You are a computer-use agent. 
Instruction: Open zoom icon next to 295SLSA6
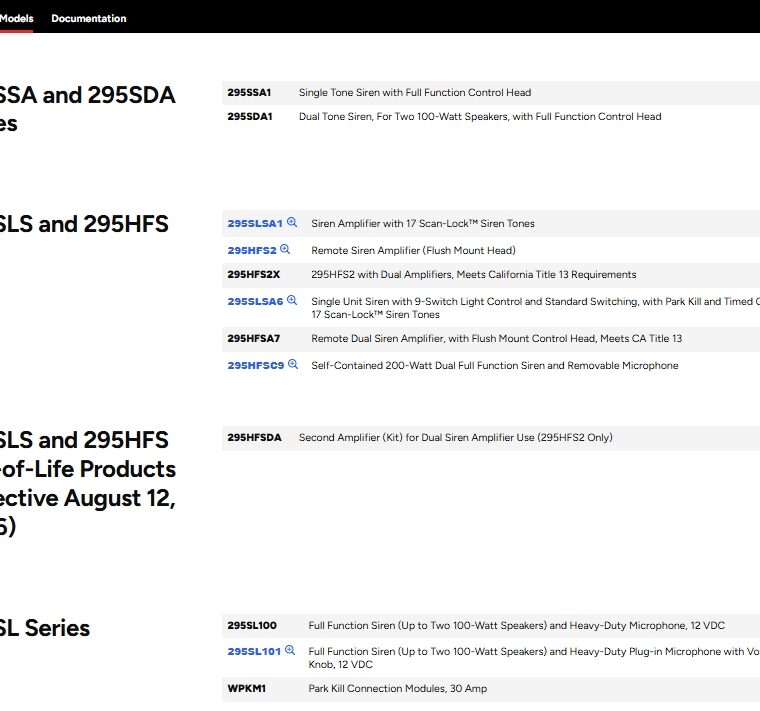point(292,300)
